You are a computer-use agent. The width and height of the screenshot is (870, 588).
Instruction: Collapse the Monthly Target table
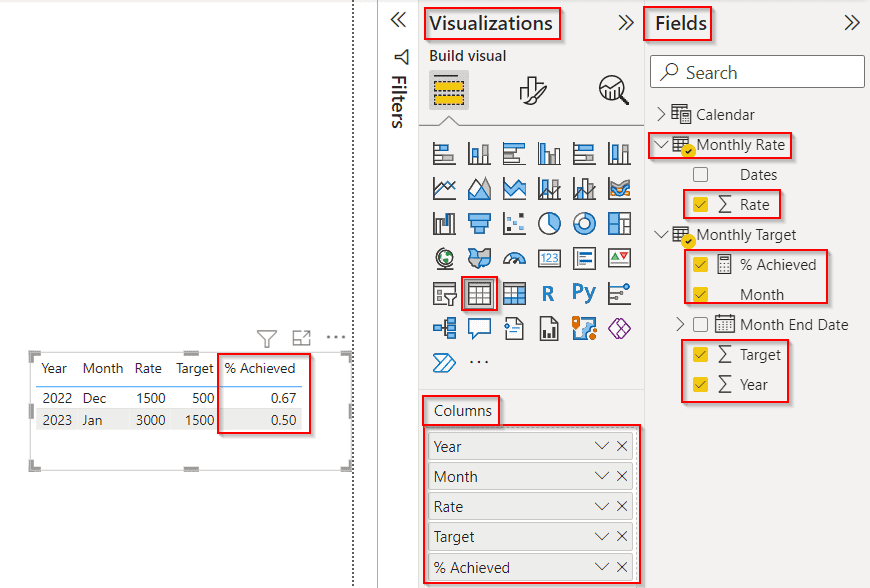(661, 235)
